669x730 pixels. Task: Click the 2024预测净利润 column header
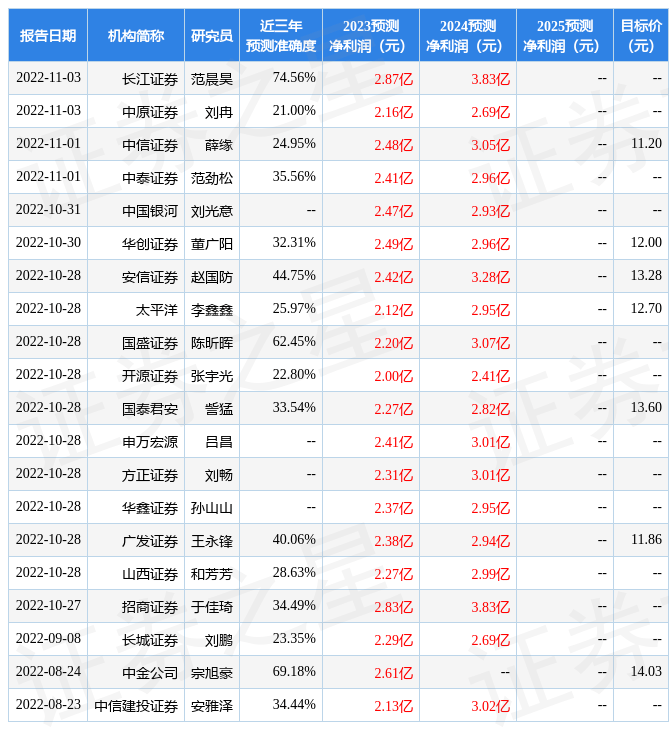pyautogui.click(x=468, y=35)
